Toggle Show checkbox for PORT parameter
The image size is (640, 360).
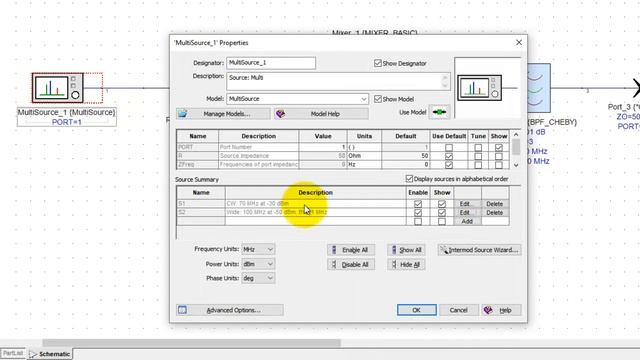pos(498,147)
